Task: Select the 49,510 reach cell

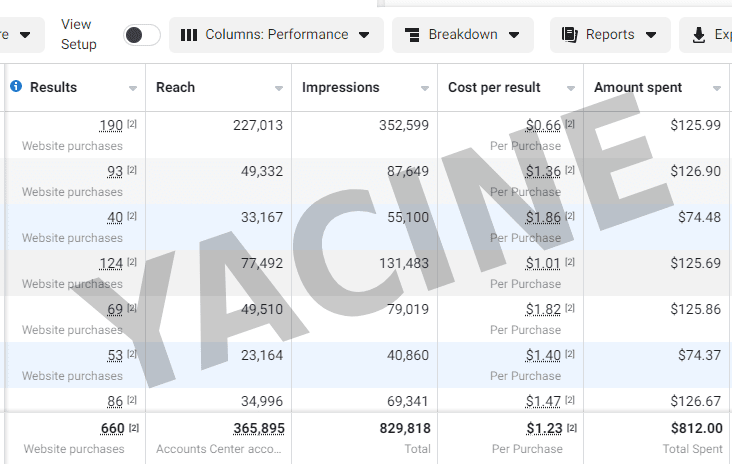Action: (x=262, y=309)
